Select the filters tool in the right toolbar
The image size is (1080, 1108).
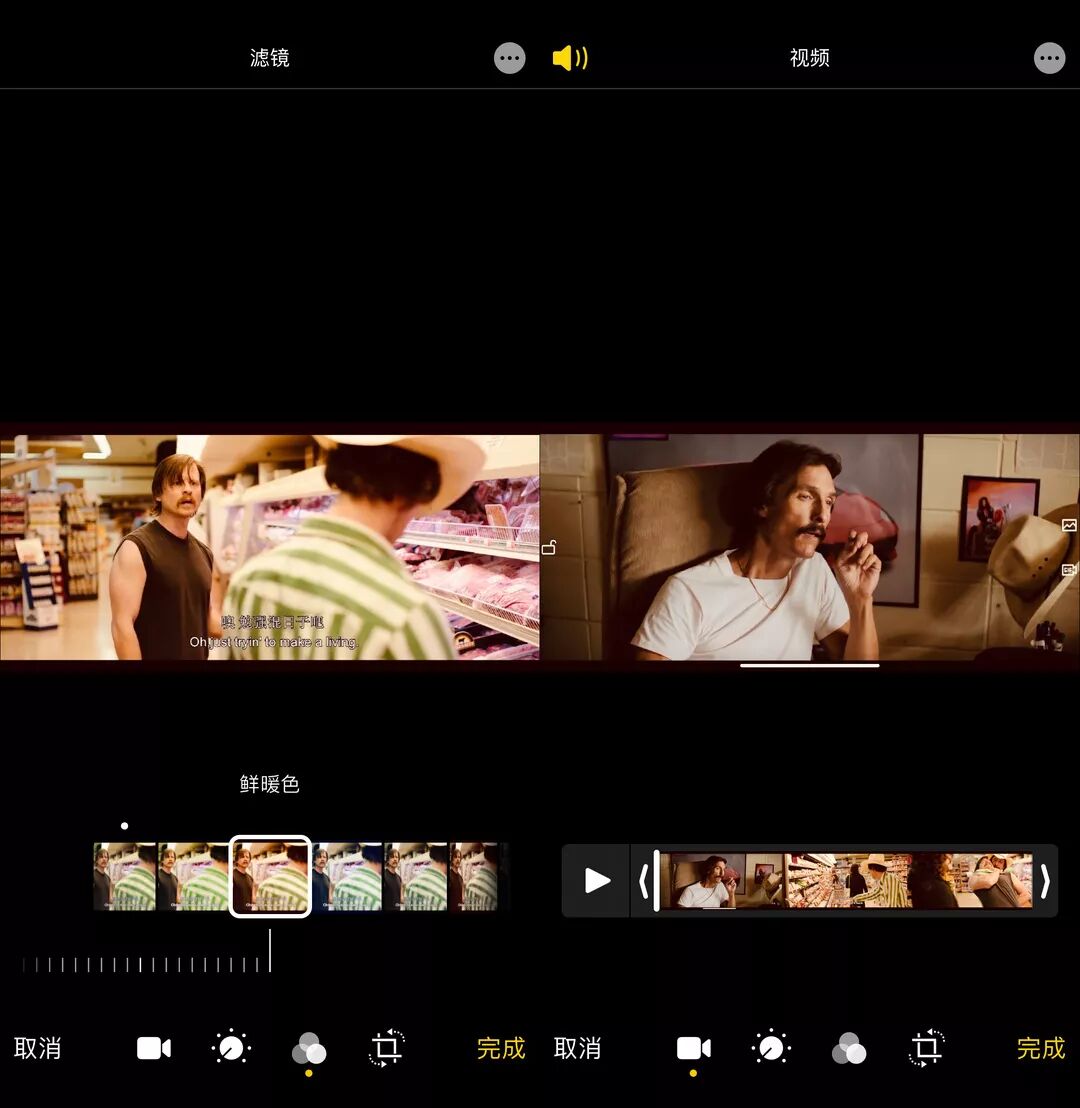[x=849, y=1049]
